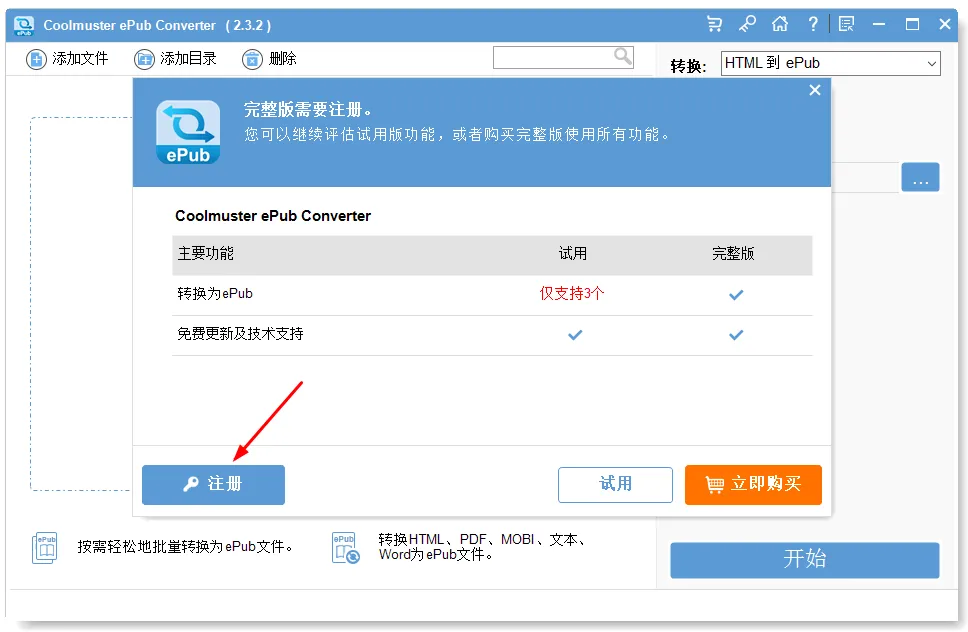Click the browse '...' output folder button

(x=920, y=177)
